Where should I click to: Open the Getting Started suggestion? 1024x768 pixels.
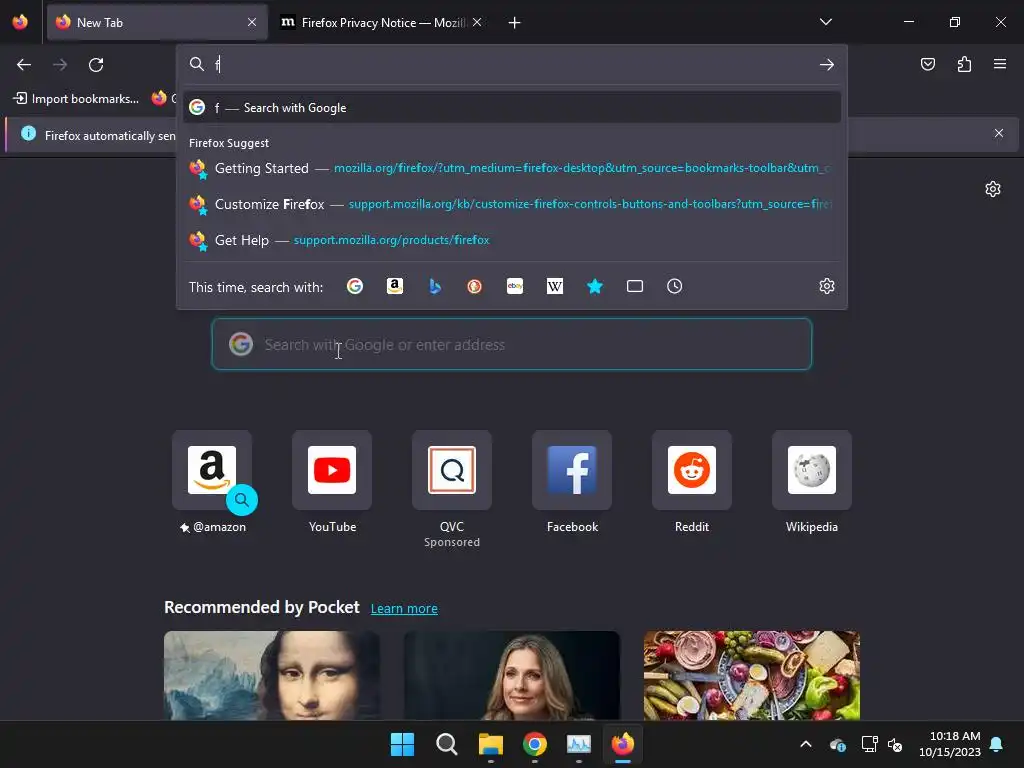[x=512, y=168]
